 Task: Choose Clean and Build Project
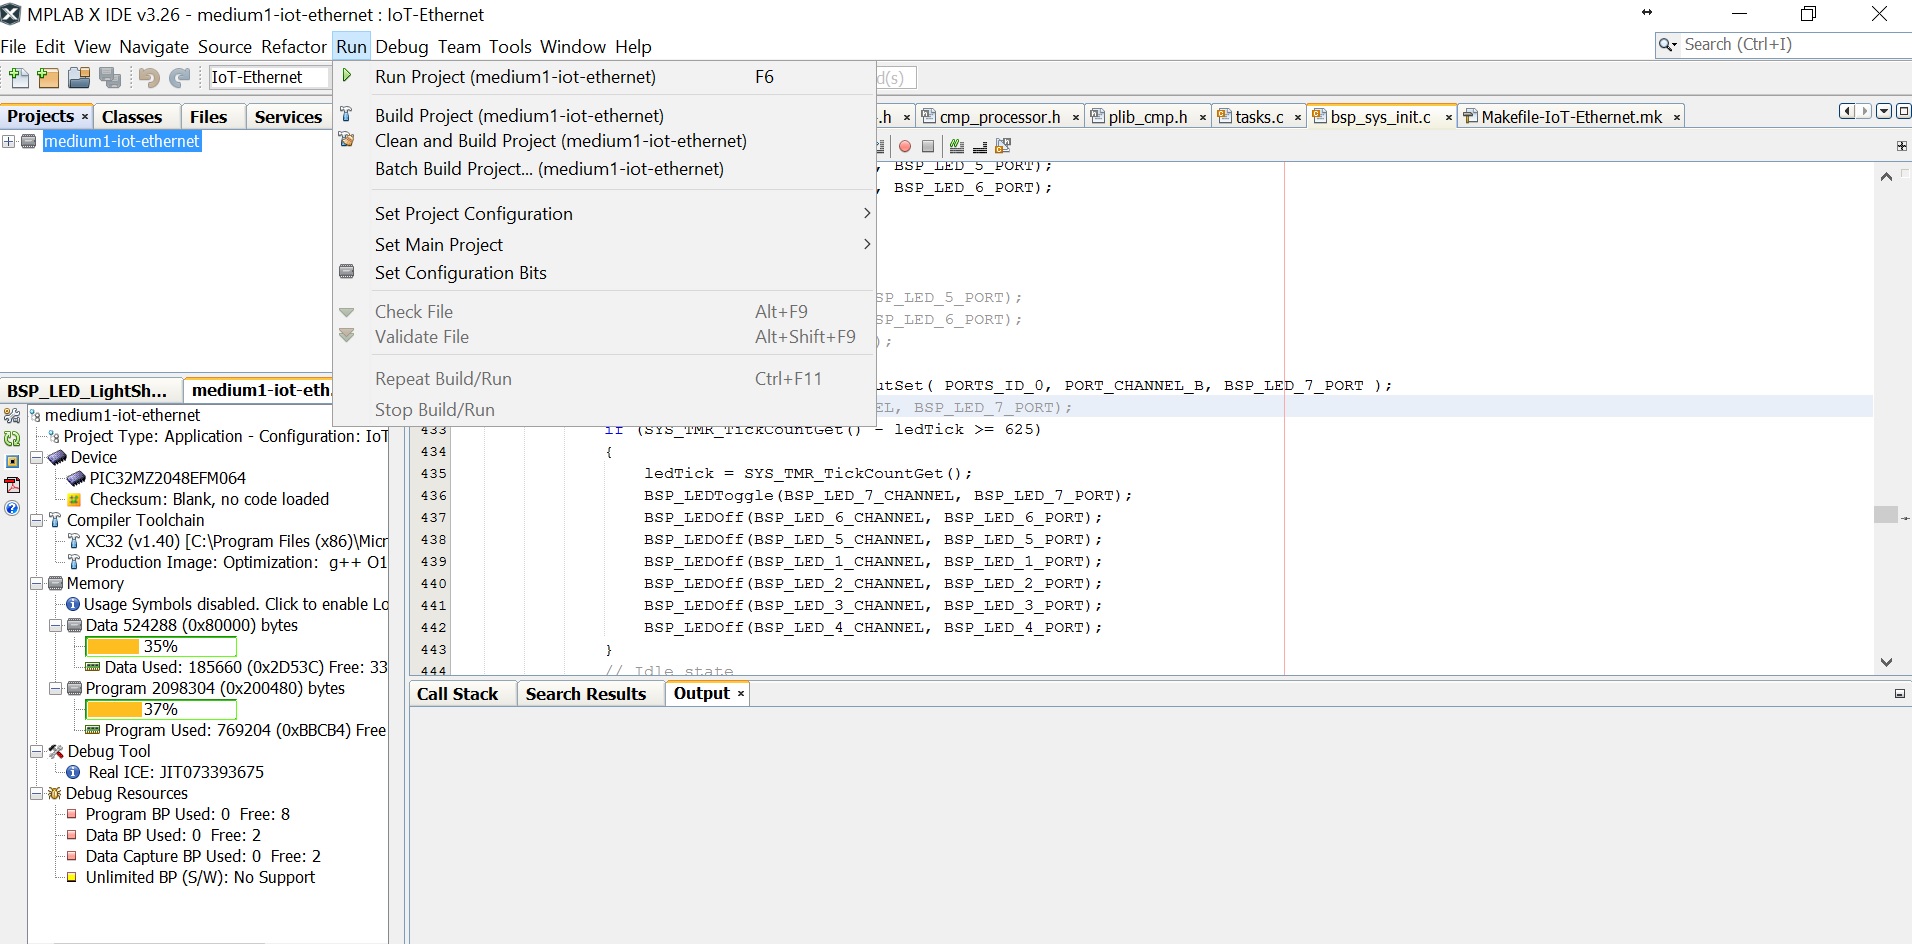coord(605,141)
